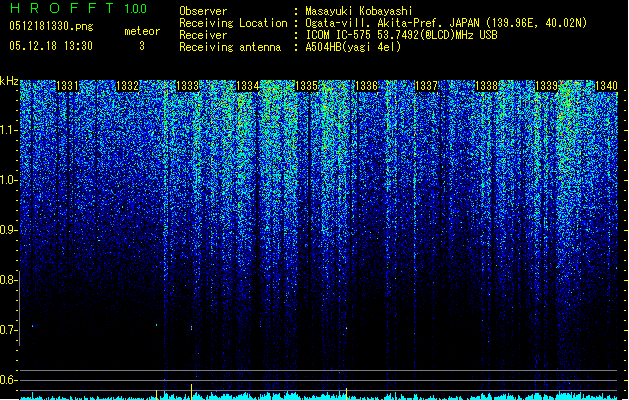Viewport: 629px width, 400px height.
Task: Click the 1332 time marker
Action: (x=128, y=86)
